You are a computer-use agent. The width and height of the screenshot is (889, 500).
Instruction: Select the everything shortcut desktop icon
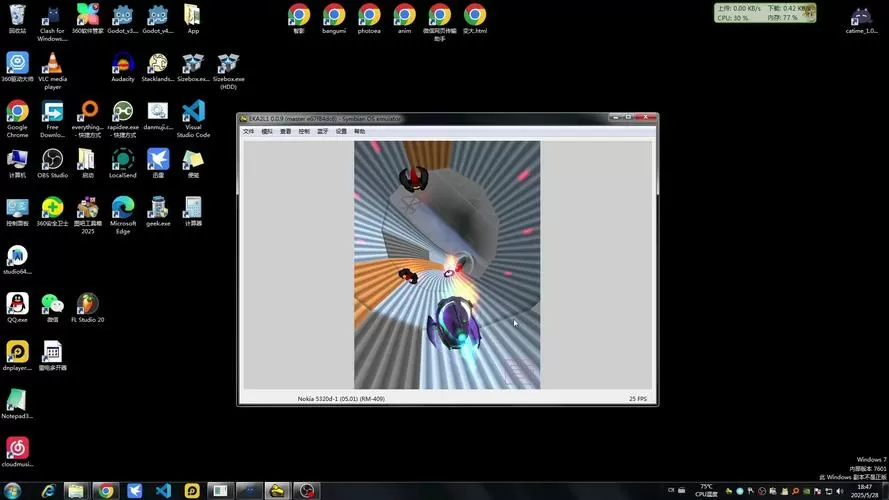pos(88,119)
